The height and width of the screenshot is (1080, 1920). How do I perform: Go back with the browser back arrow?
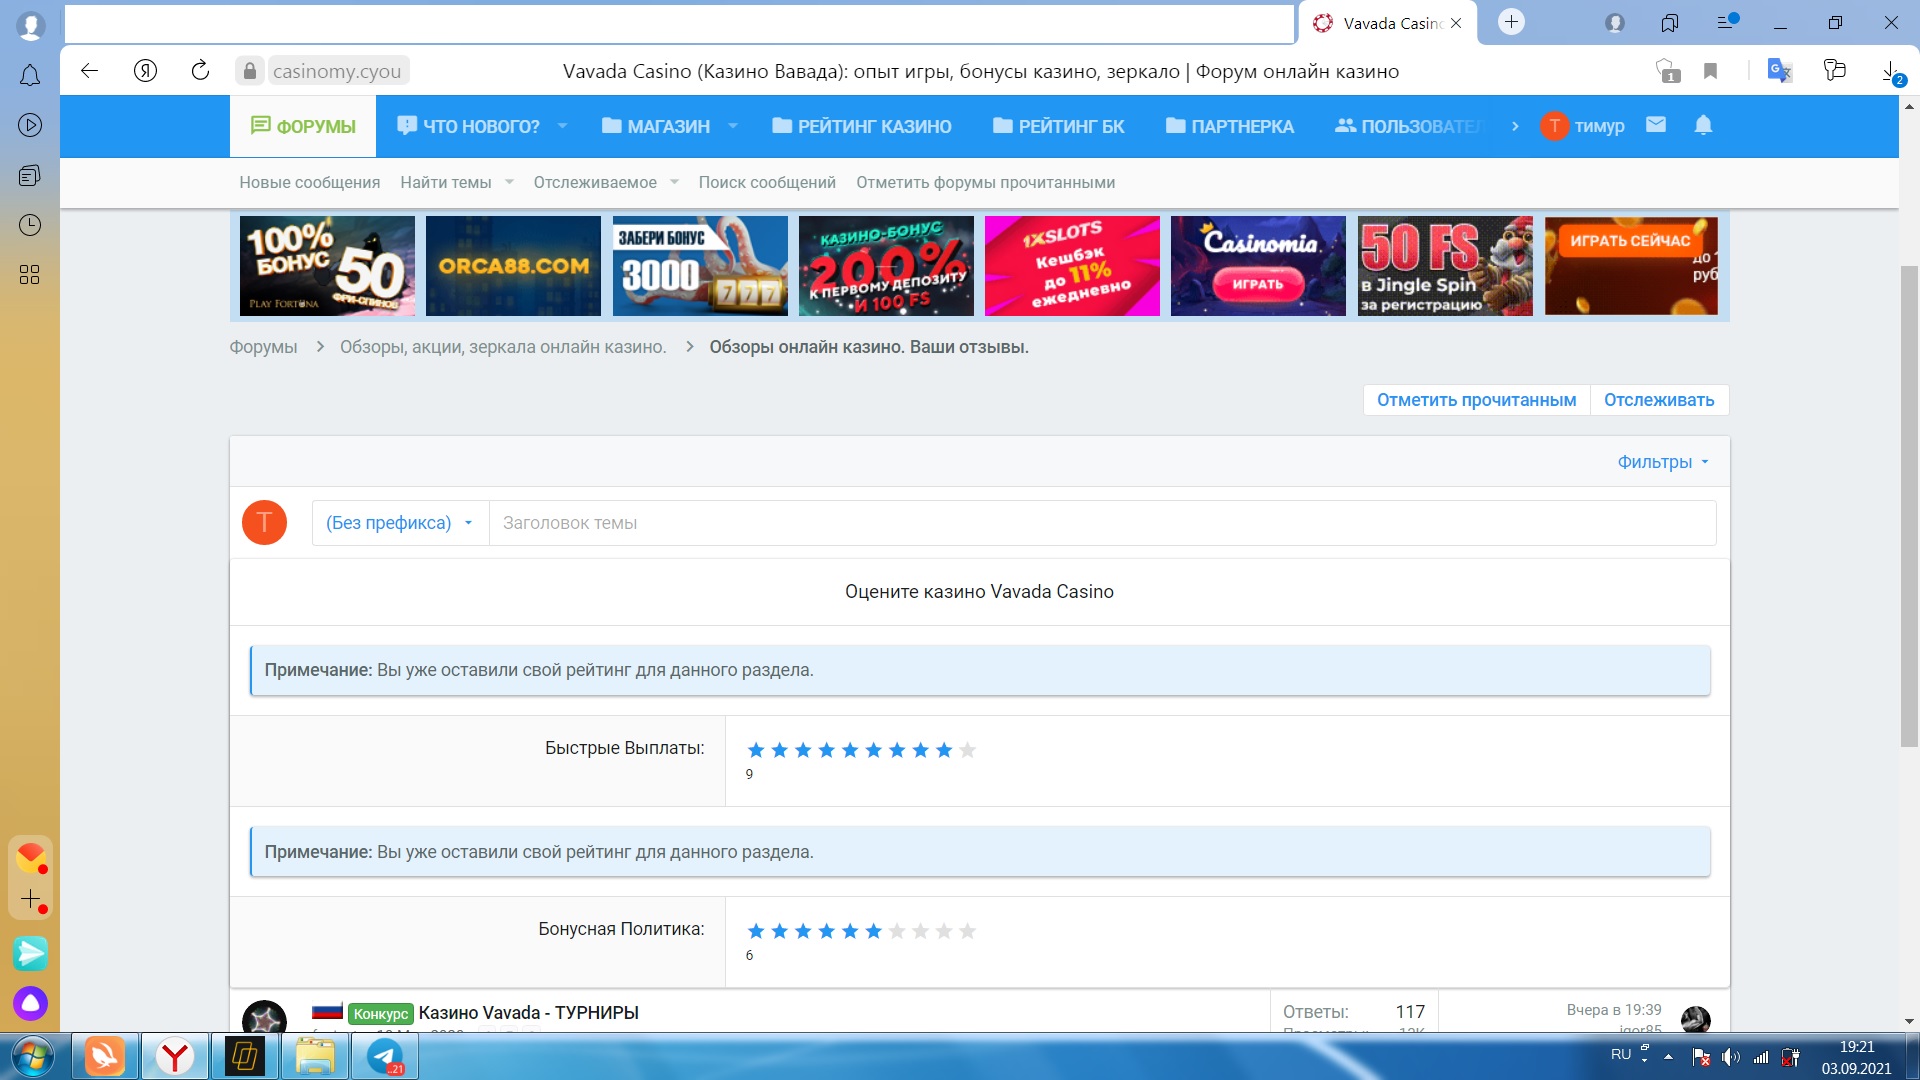tap(89, 71)
